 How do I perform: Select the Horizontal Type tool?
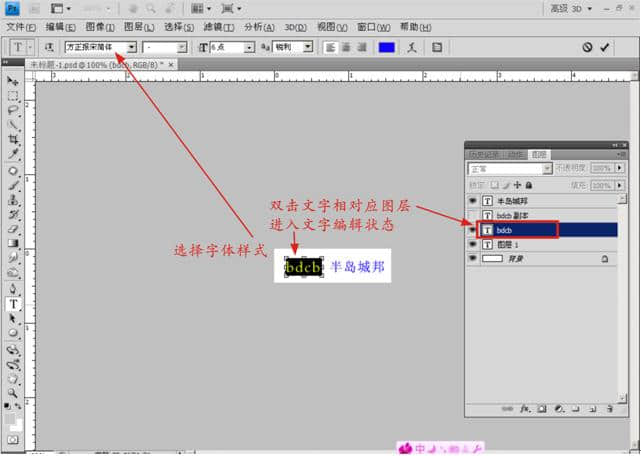[x=14, y=304]
